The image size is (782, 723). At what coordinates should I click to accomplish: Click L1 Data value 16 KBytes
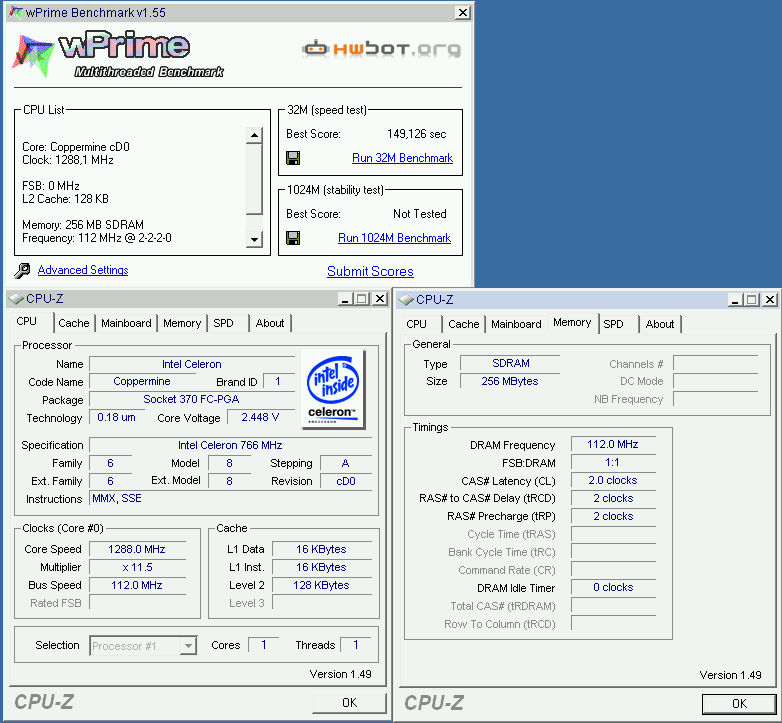(322, 549)
